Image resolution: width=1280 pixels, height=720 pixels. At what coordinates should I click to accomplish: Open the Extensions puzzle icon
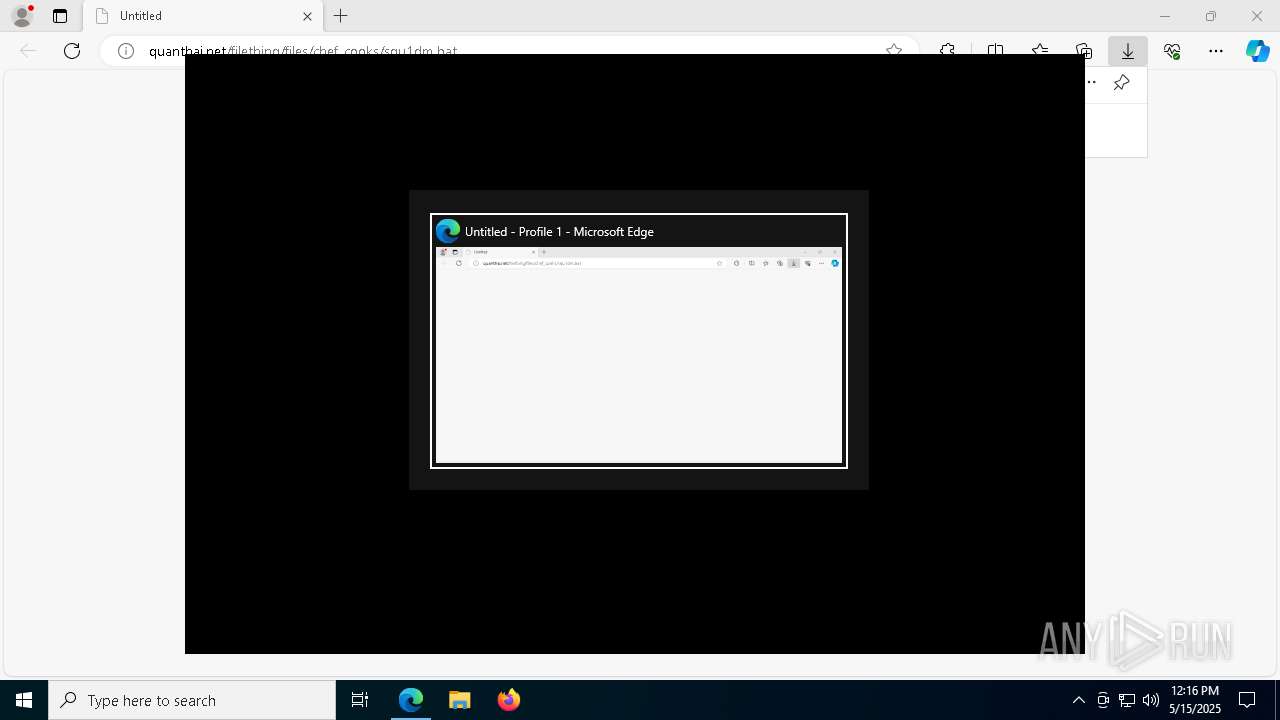(947, 51)
